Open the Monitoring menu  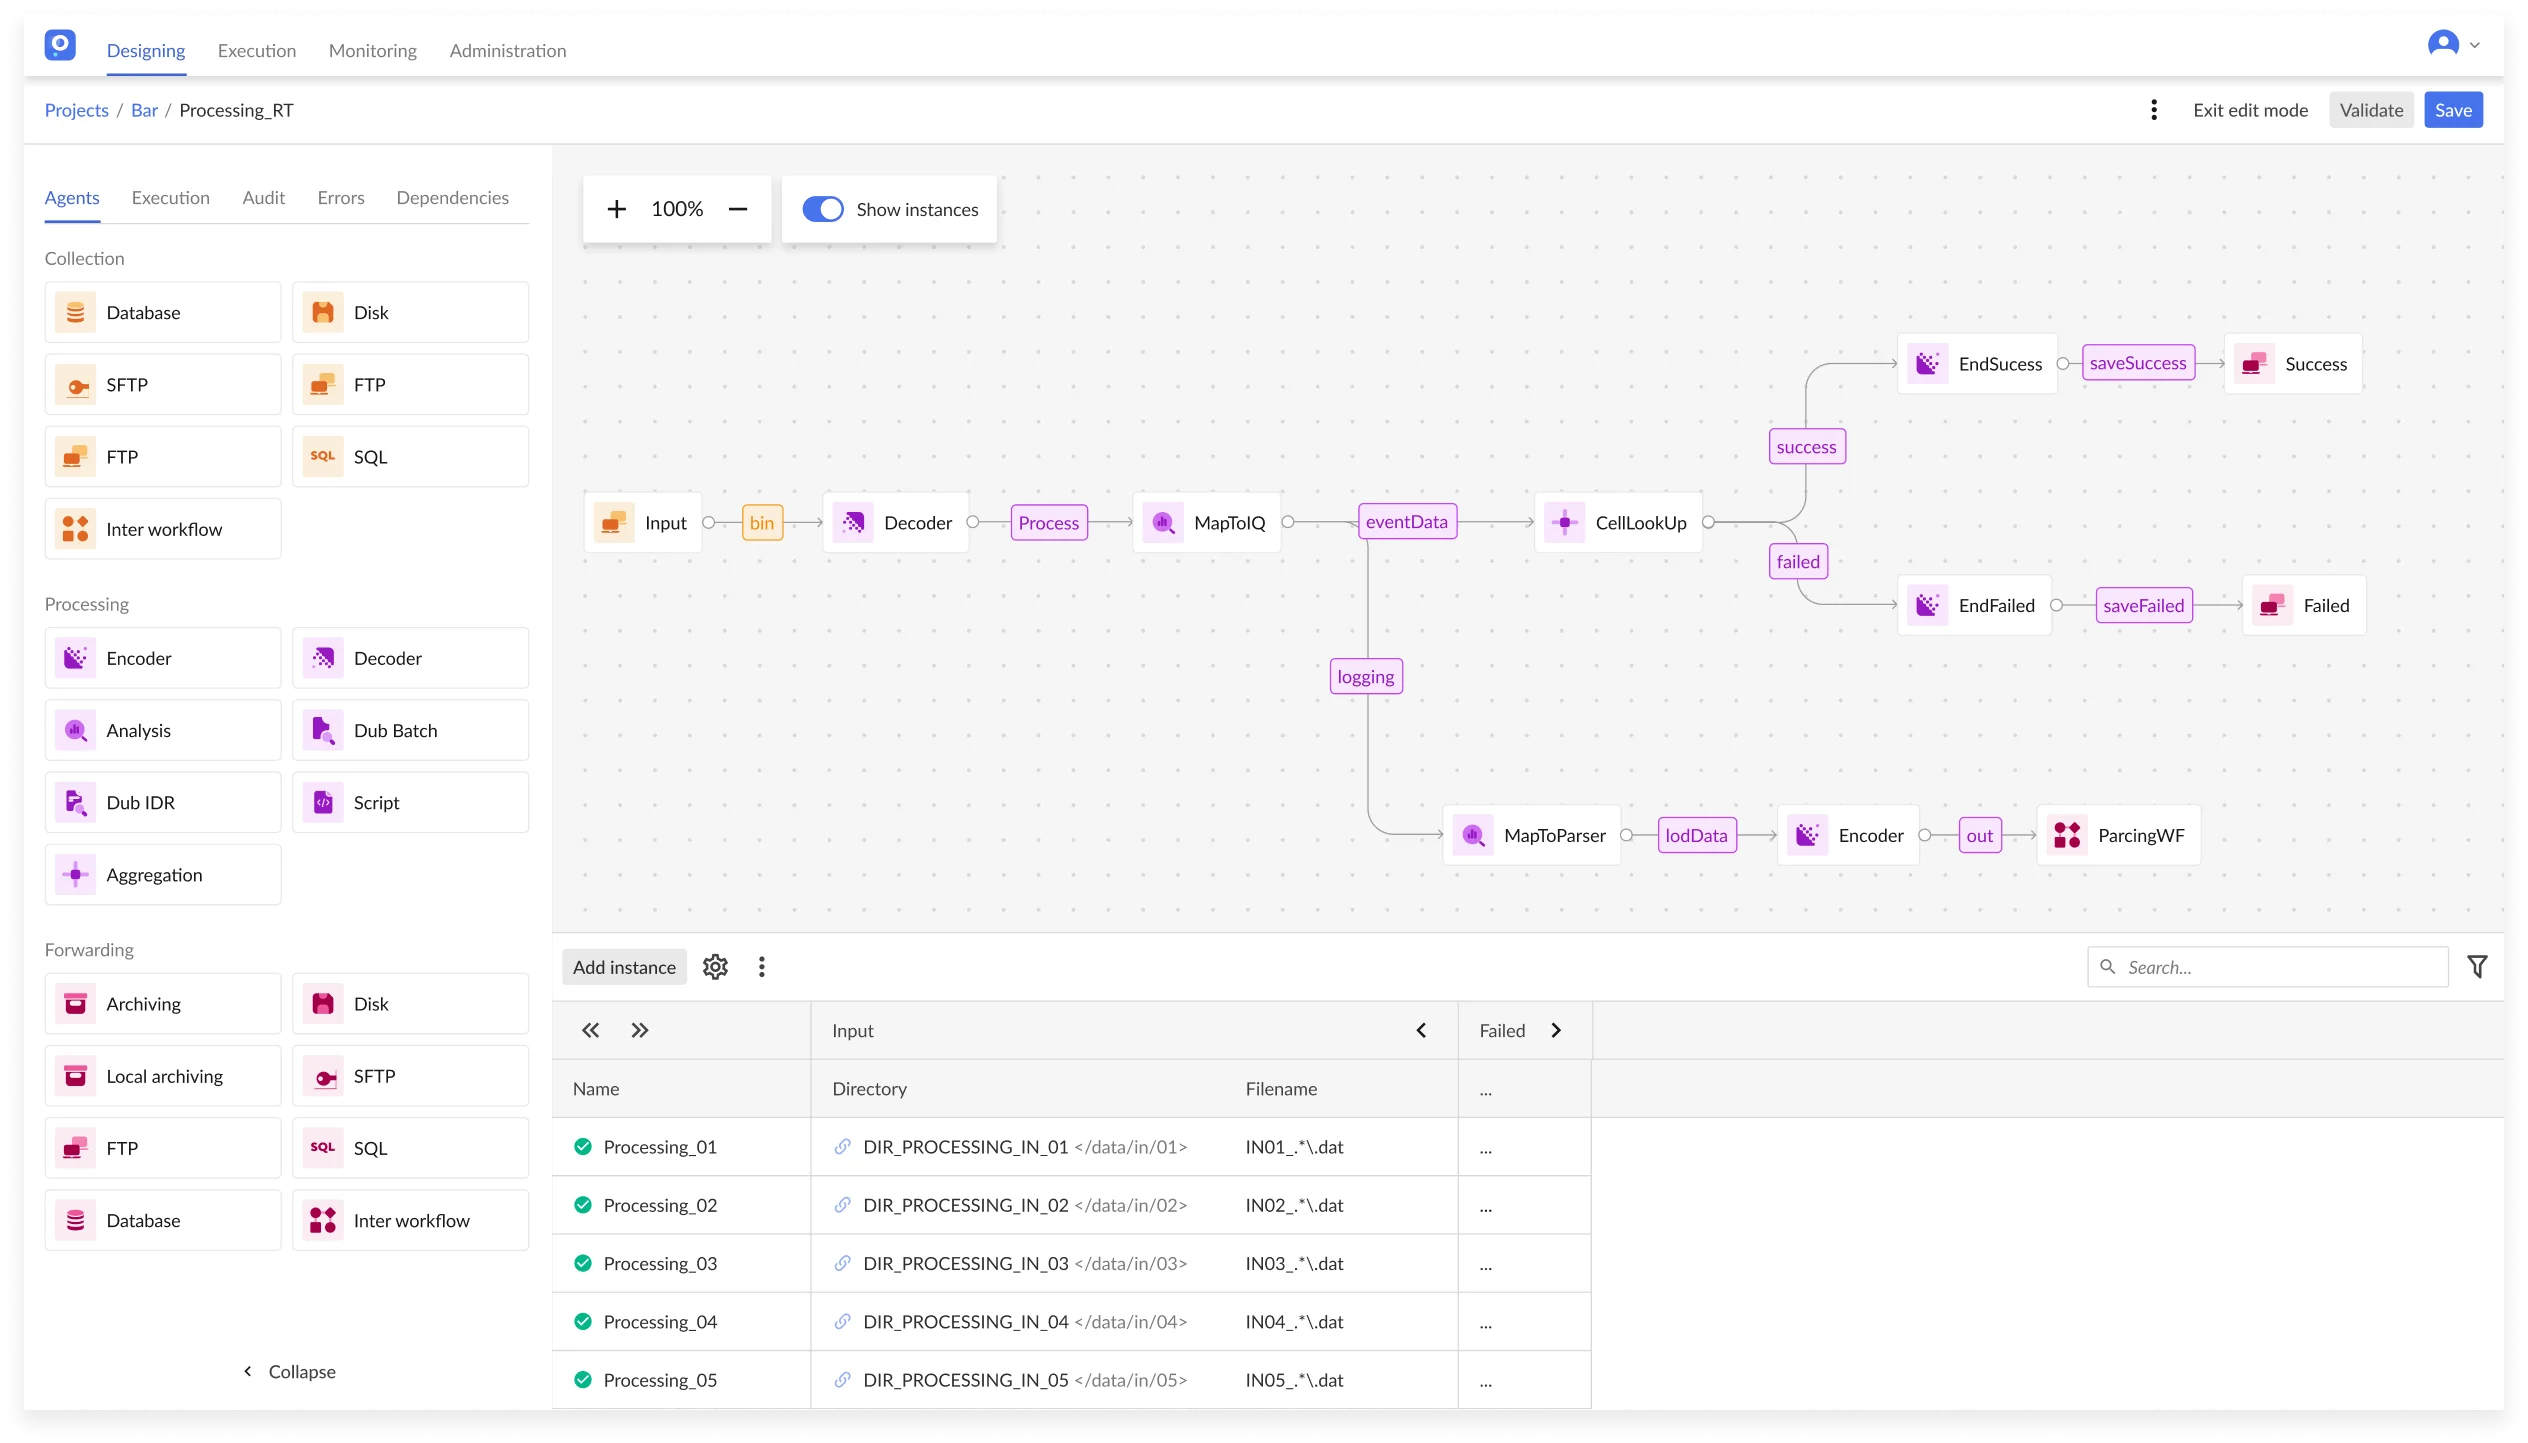pos(372,51)
